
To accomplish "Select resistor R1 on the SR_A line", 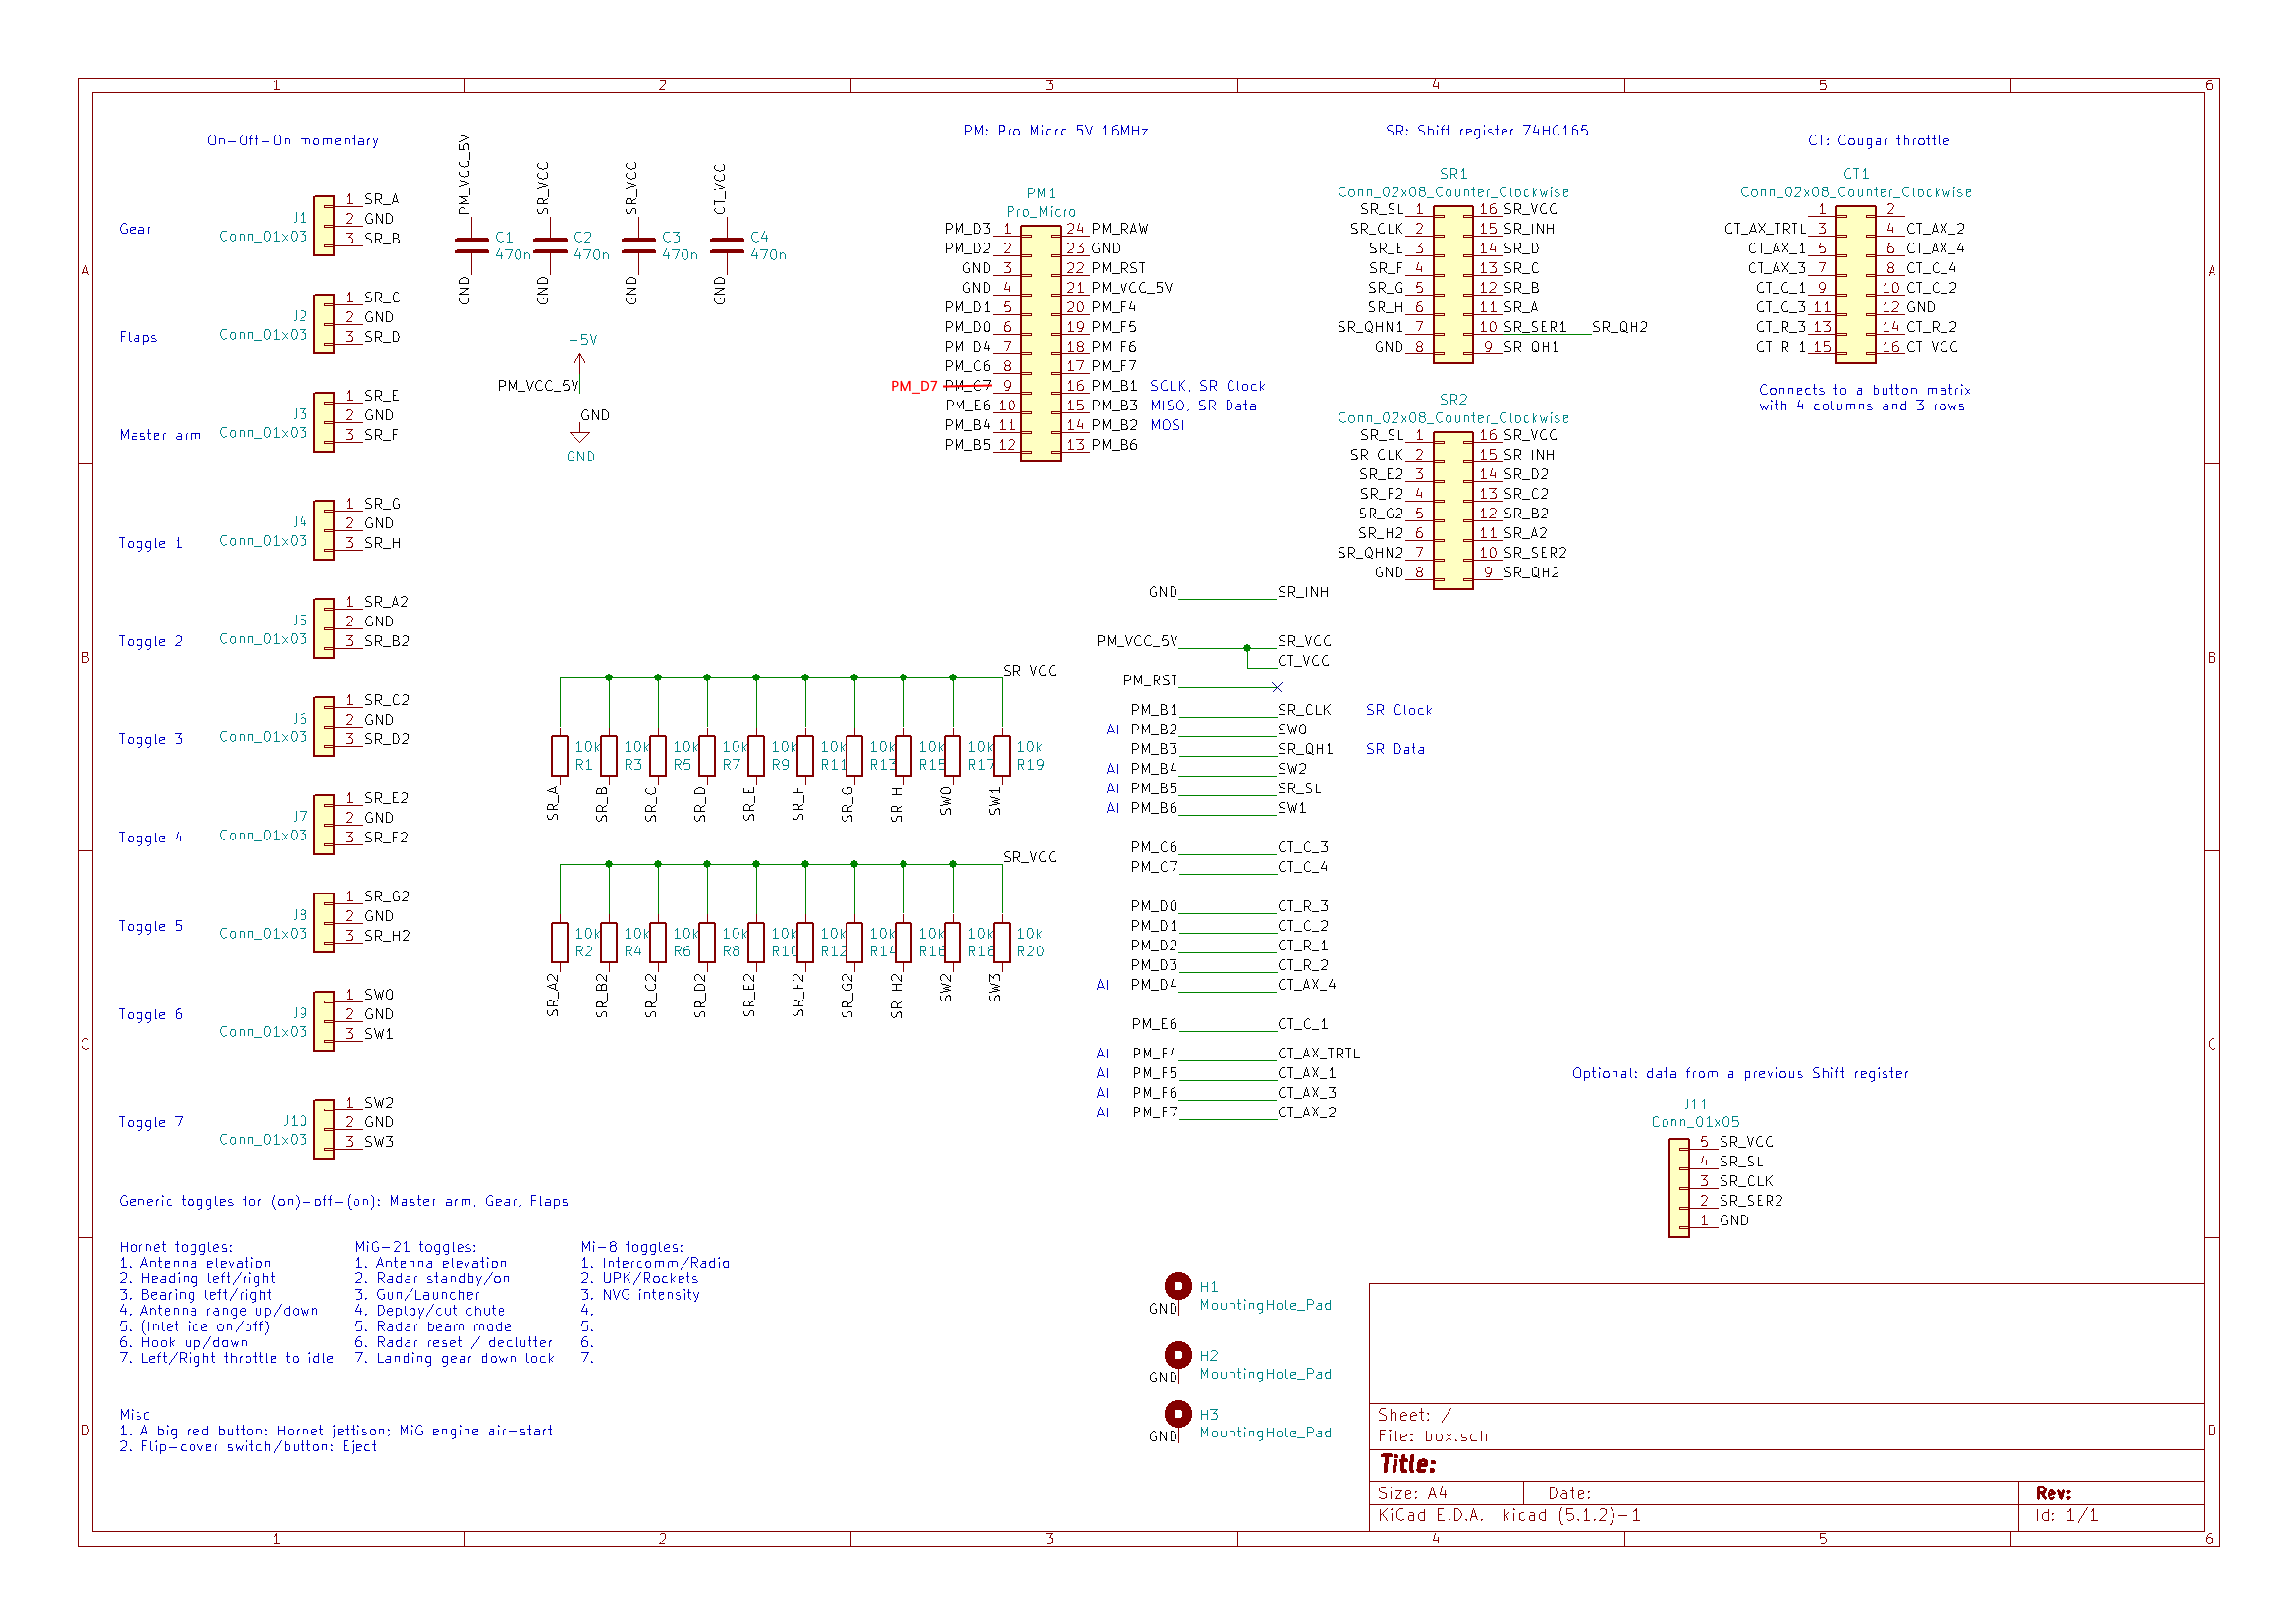I will click(560, 756).
